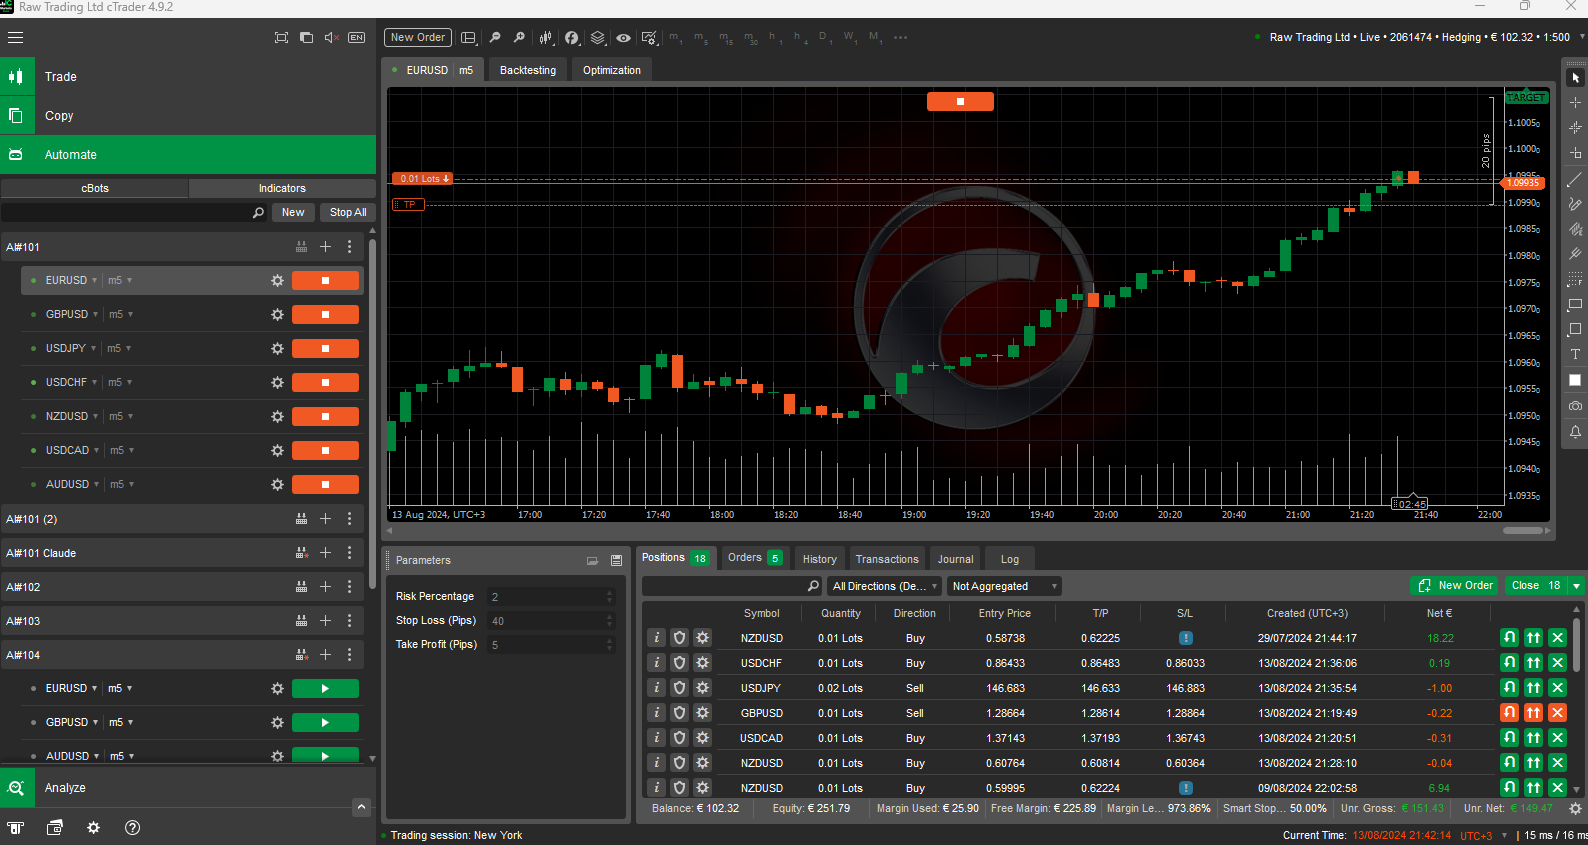Toggle chart viewing options eye icon
This screenshot has height=845, width=1588.
pyautogui.click(x=623, y=38)
